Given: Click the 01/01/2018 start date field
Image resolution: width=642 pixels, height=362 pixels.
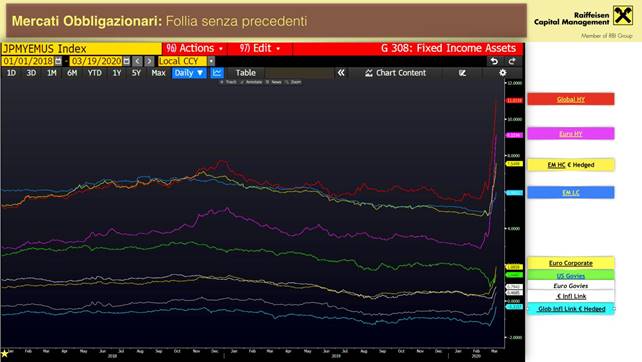Looking at the screenshot, I should (x=28, y=61).
